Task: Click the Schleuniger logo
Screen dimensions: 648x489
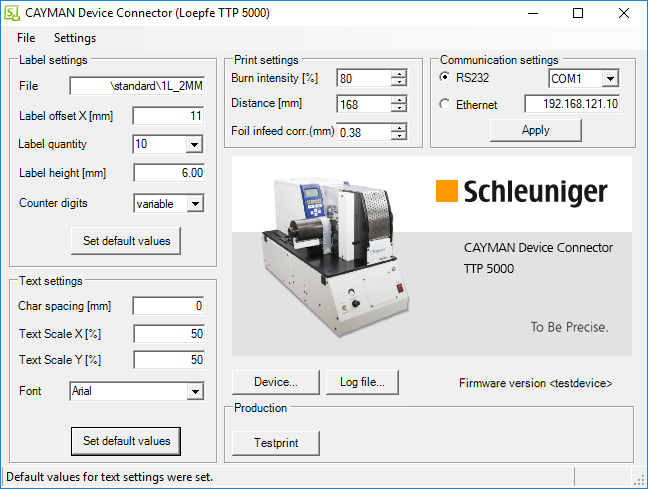Action: pos(522,191)
